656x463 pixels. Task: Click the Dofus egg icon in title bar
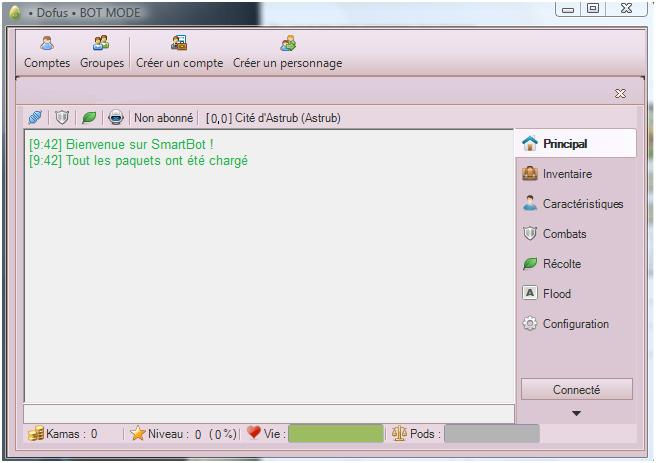click(x=15, y=13)
